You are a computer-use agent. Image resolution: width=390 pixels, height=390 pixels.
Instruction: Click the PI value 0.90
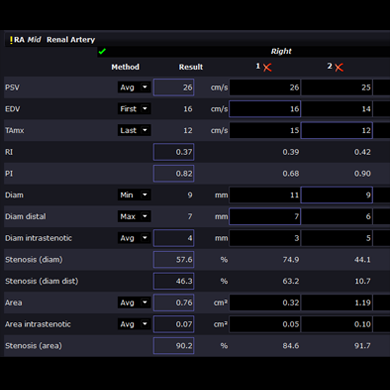coord(362,174)
